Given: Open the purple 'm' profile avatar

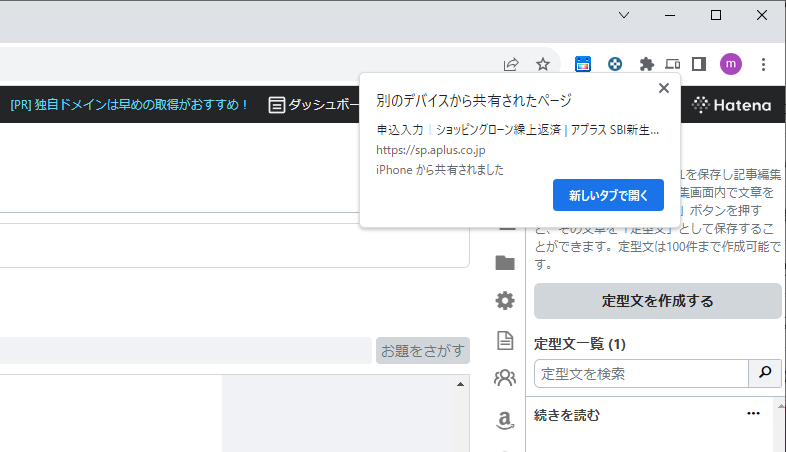Looking at the screenshot, I should [731, 64].
